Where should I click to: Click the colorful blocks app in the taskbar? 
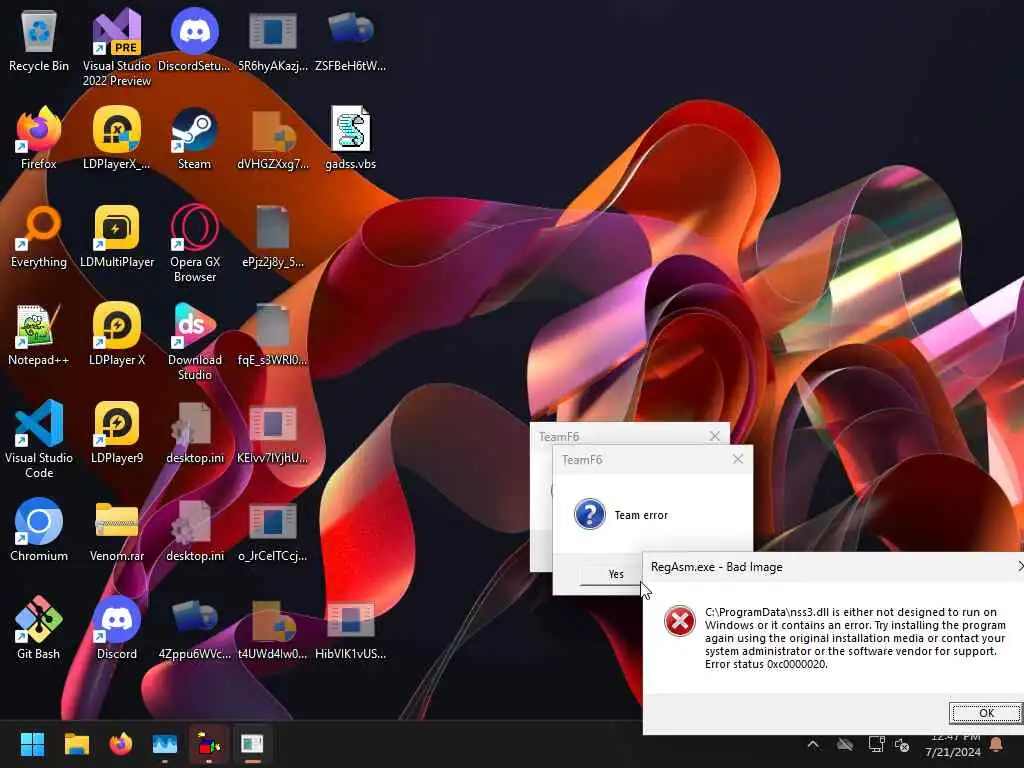coord(209,744)
